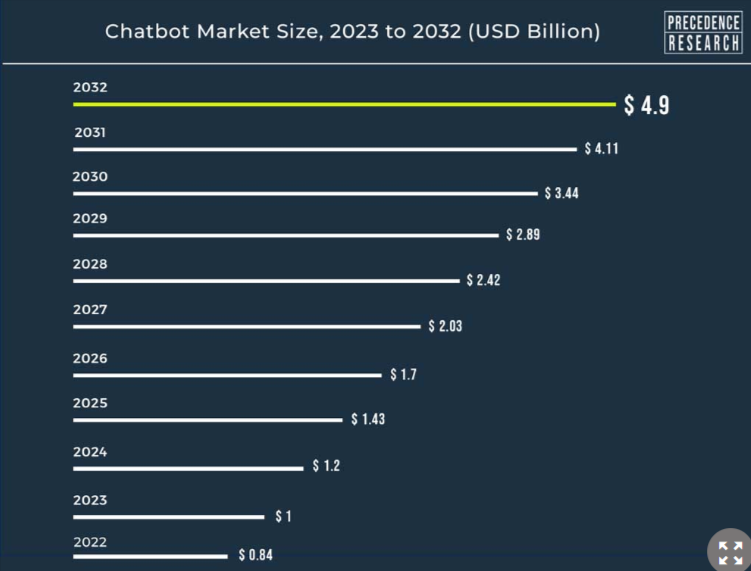Screen dimensions: 751x571
Task: Click the chart title text
Action: (x=353, y=32)
